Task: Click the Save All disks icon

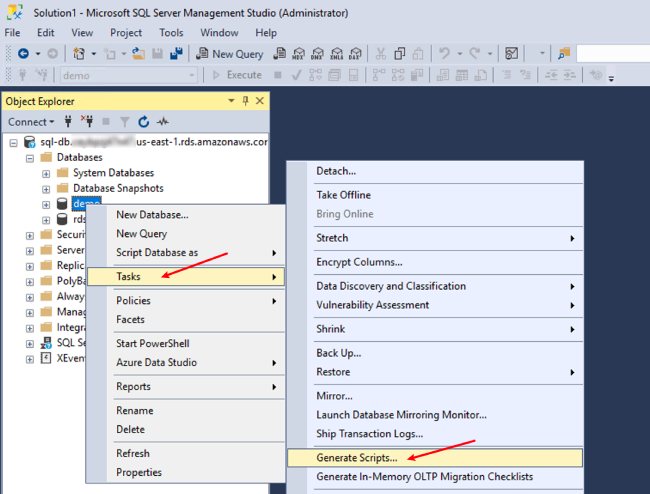Action: [x=176, y=53]
